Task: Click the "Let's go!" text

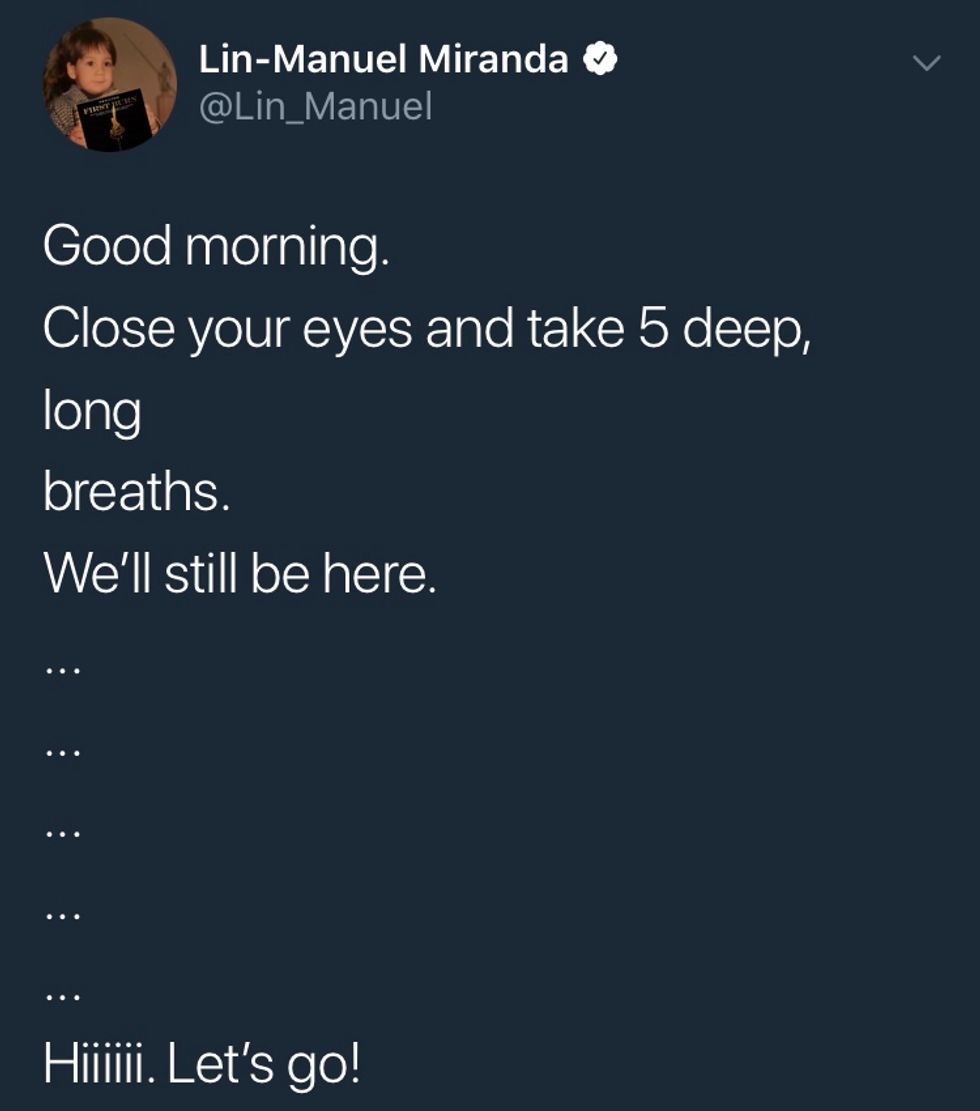Action: pyautogui.click(x=263, y=1066)
